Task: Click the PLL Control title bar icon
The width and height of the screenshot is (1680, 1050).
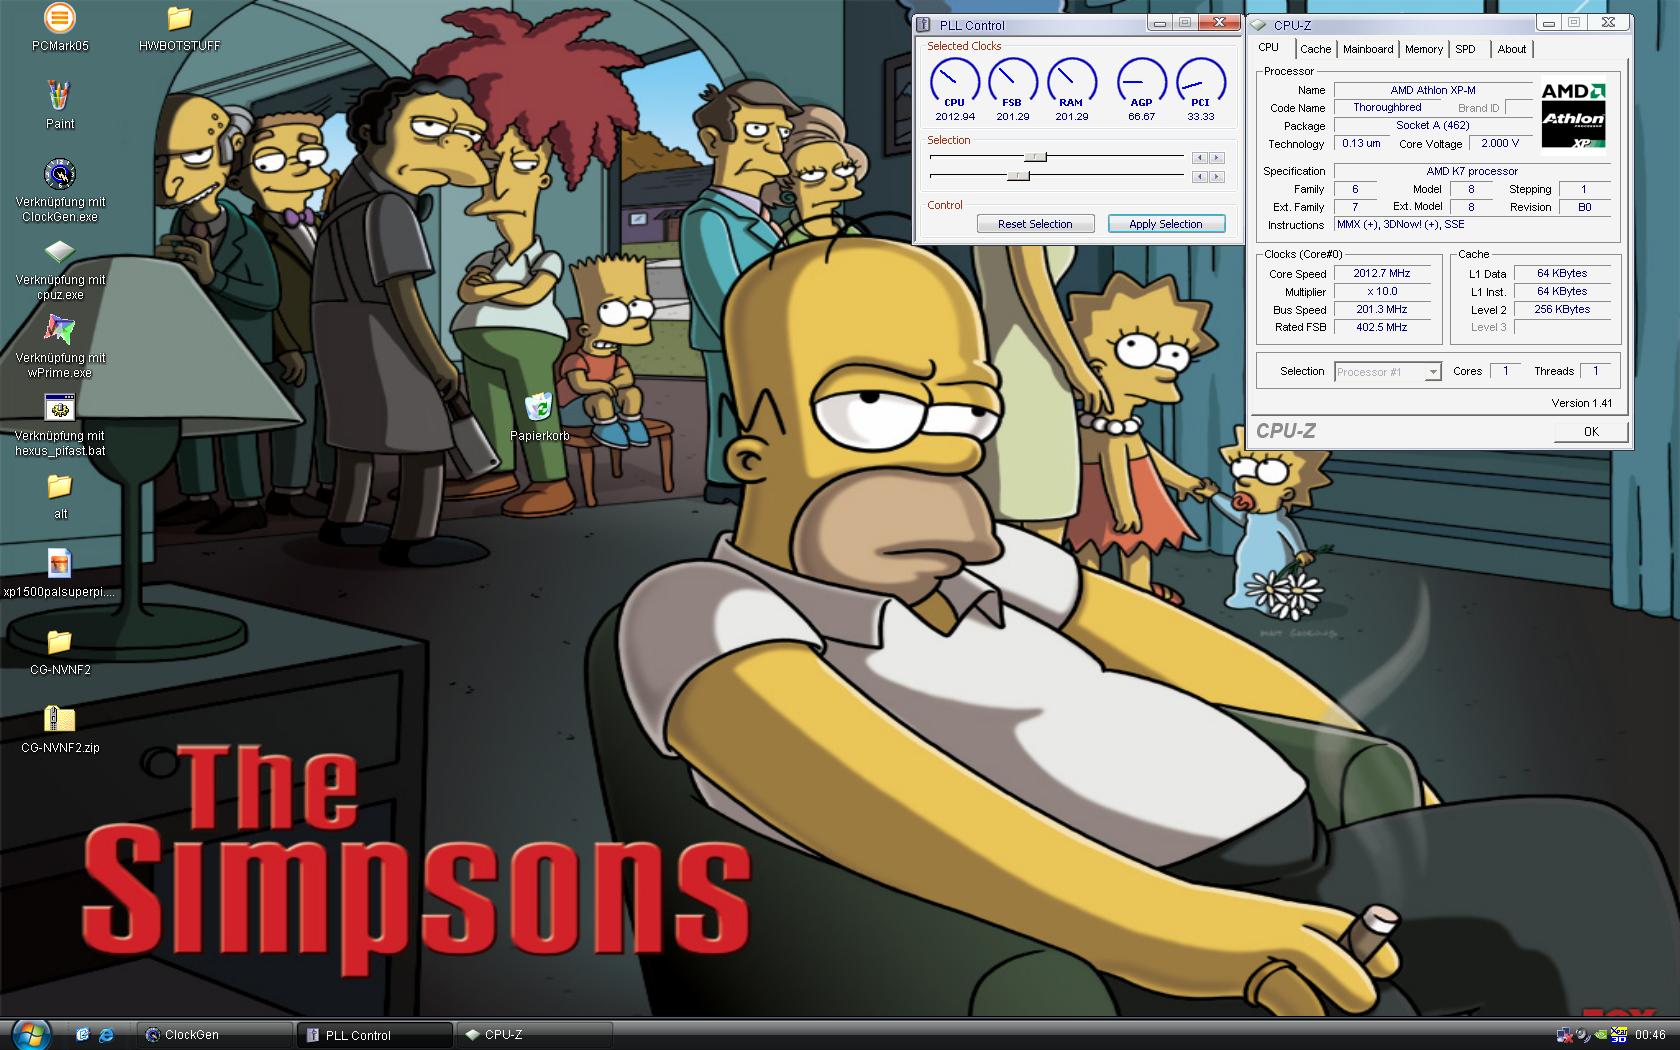Action: tap(925, 25)
